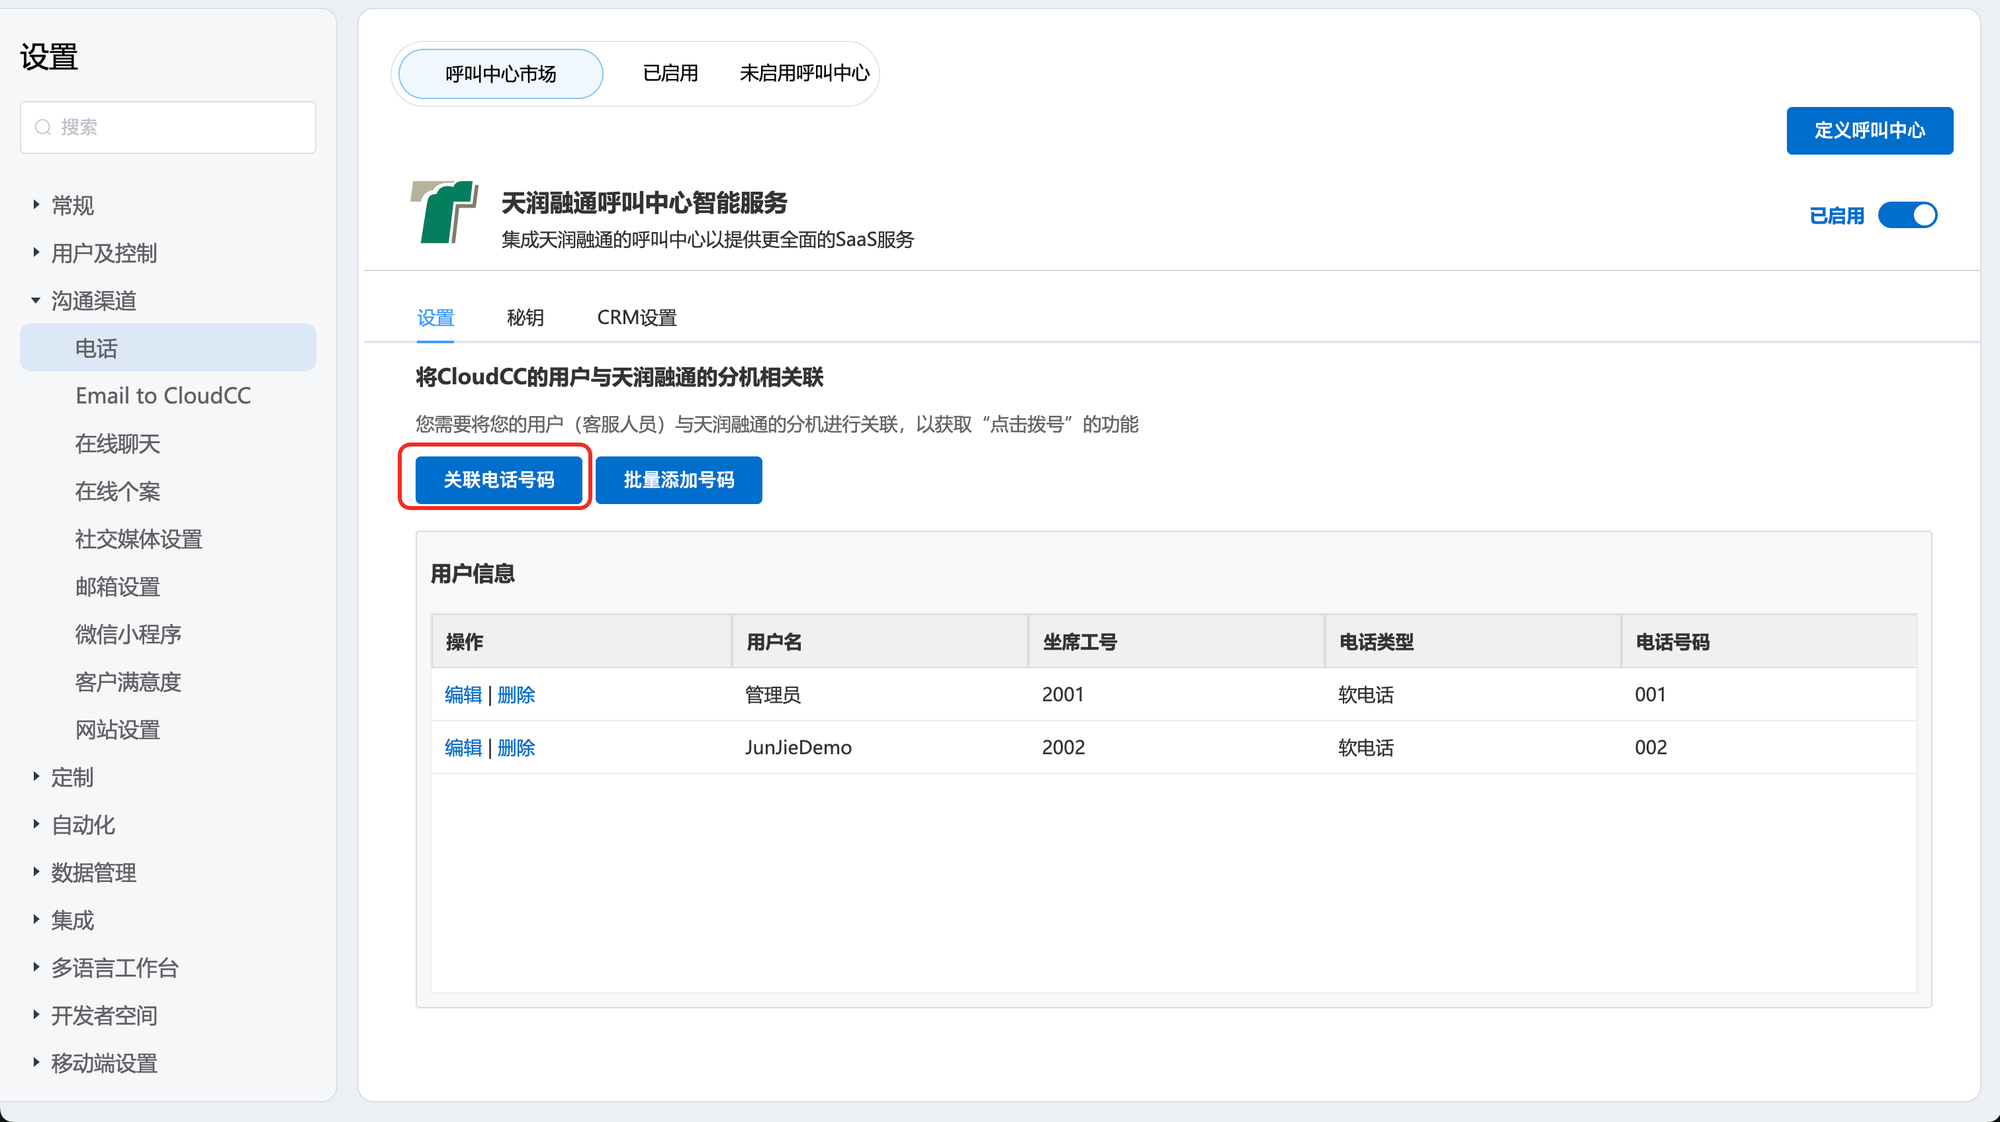Click the 批量添加号码 button
This screenshot has width=2000, height=1122.
[678, 480]
